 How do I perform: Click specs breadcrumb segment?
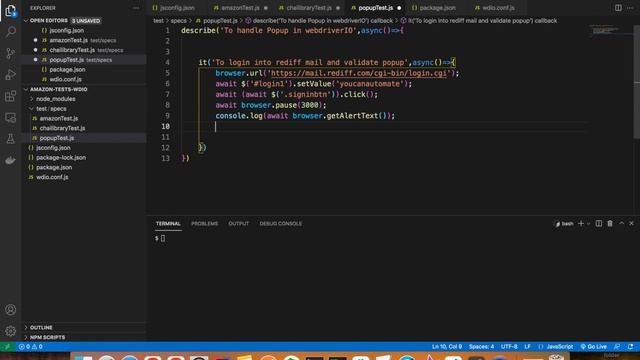pos(178,21)
